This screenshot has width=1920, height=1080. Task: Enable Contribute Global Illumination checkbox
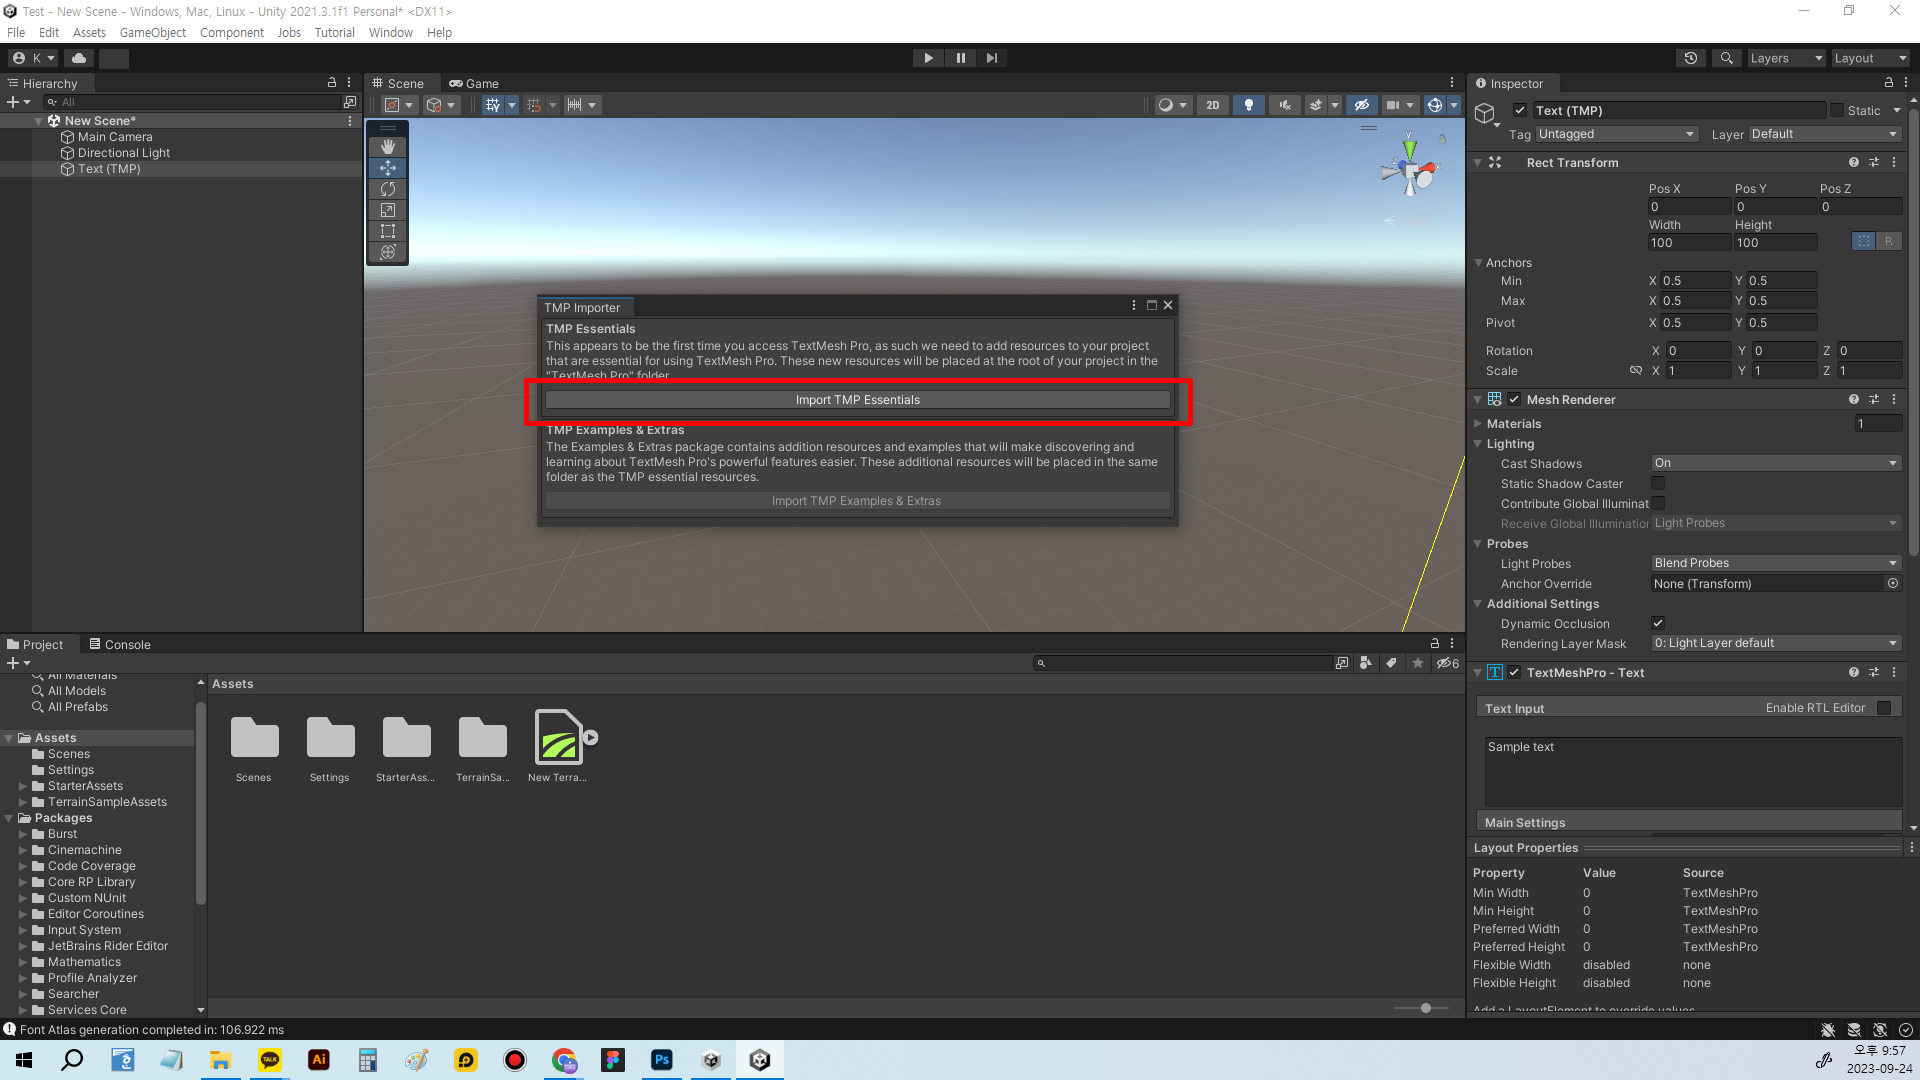click(x=1658, y=503)
